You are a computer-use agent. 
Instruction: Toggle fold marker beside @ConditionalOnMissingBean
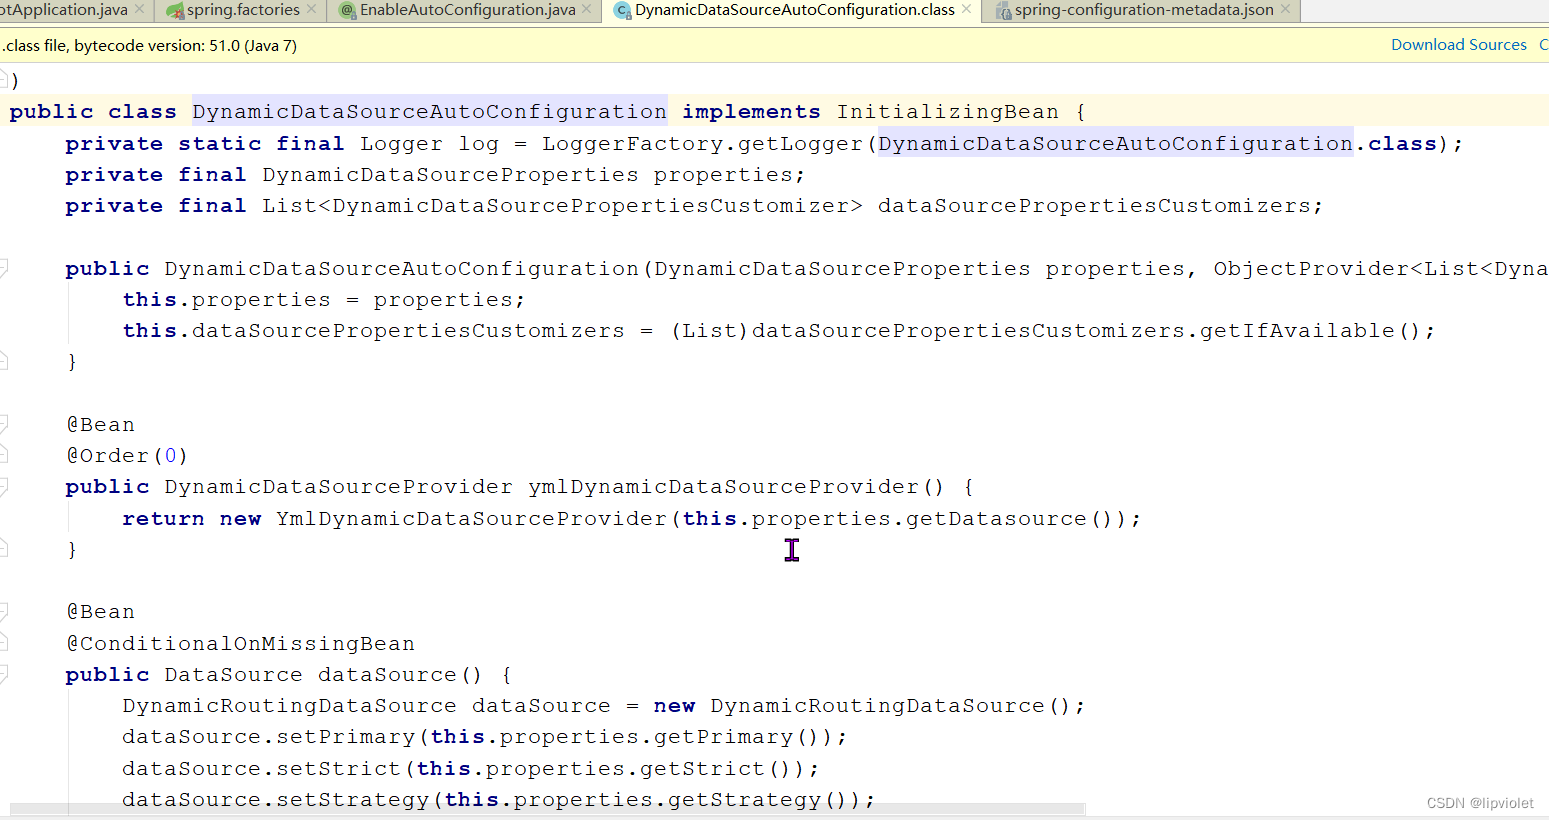click(4, 642)
